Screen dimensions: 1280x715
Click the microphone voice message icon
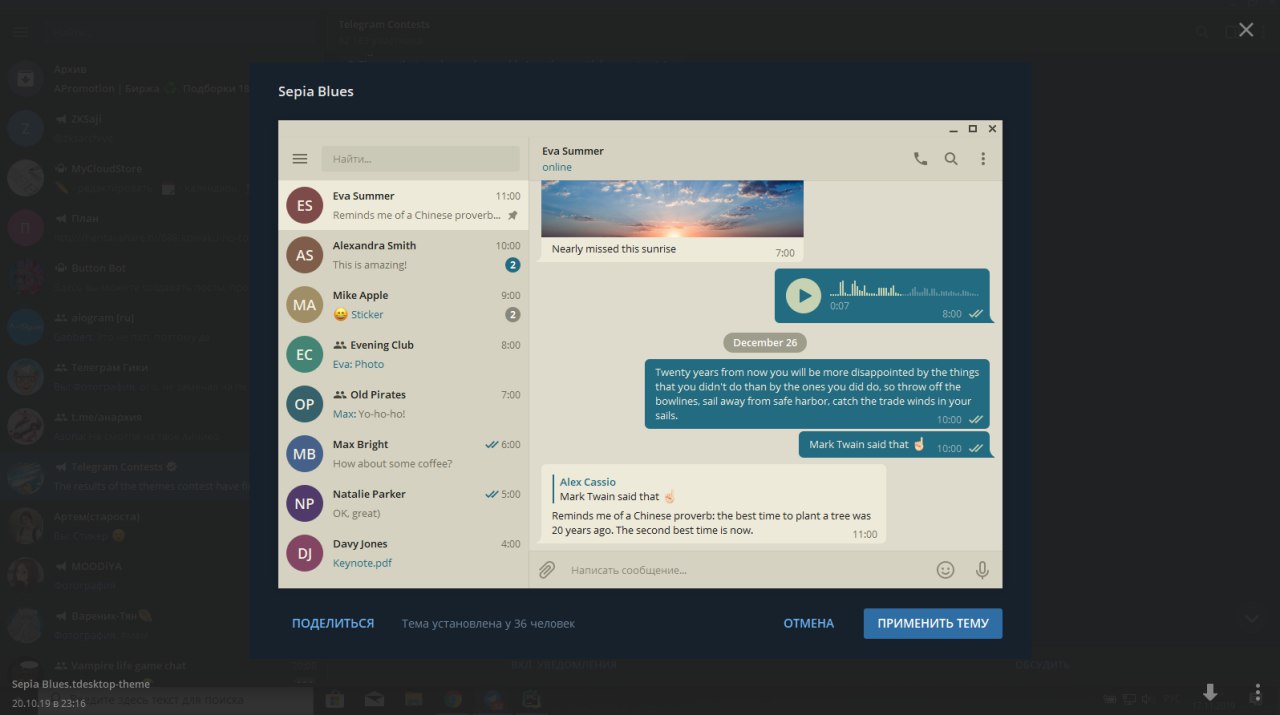(x=982, y=570)
